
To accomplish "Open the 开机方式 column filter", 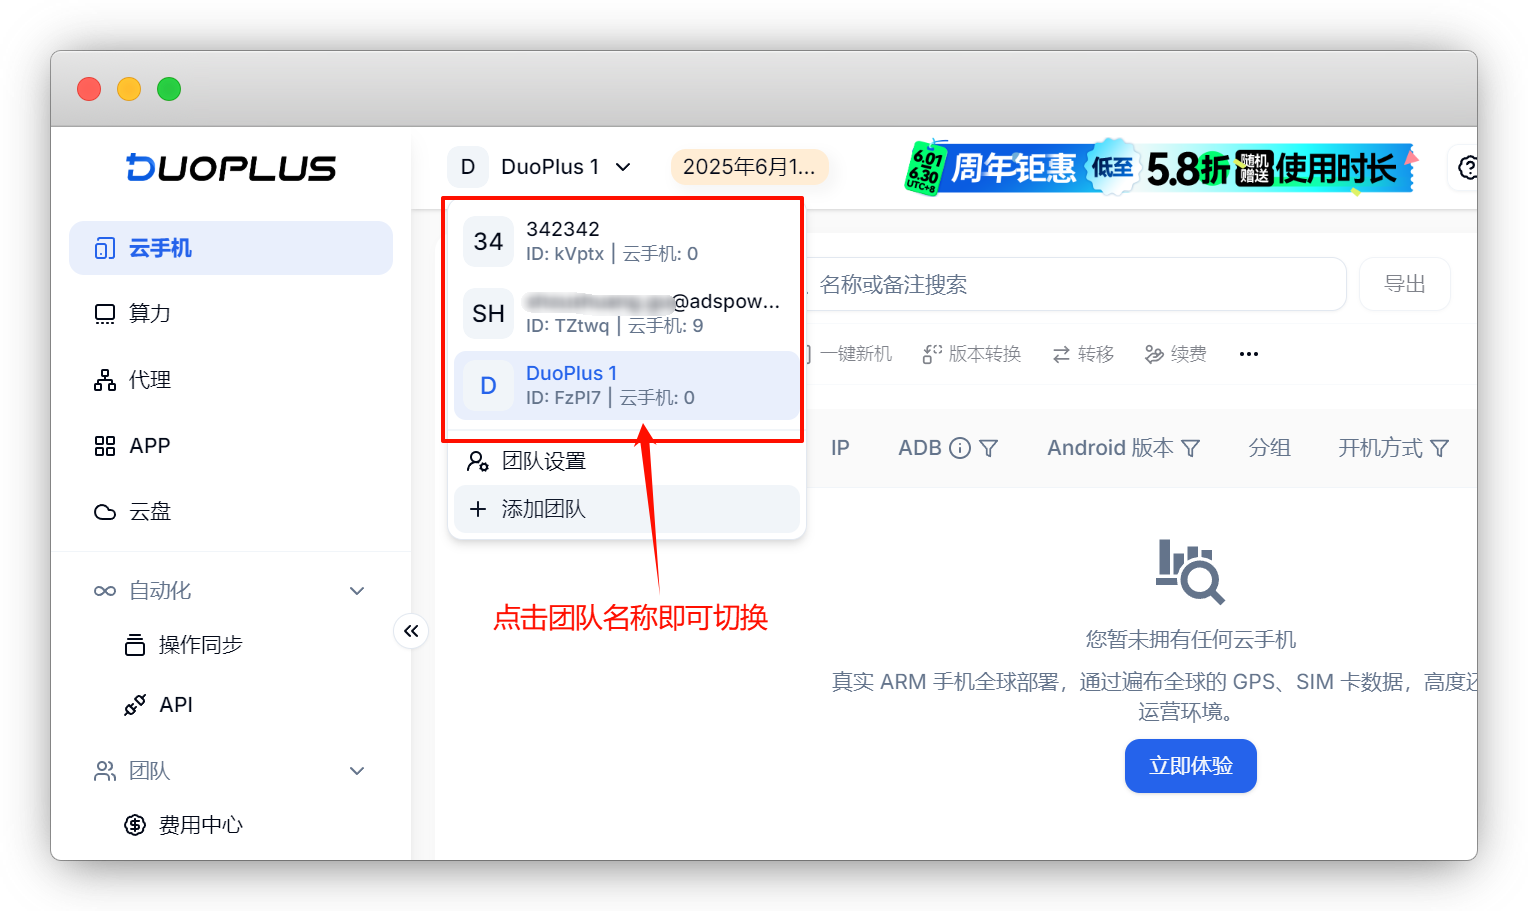I will [x=1440, y=448].
